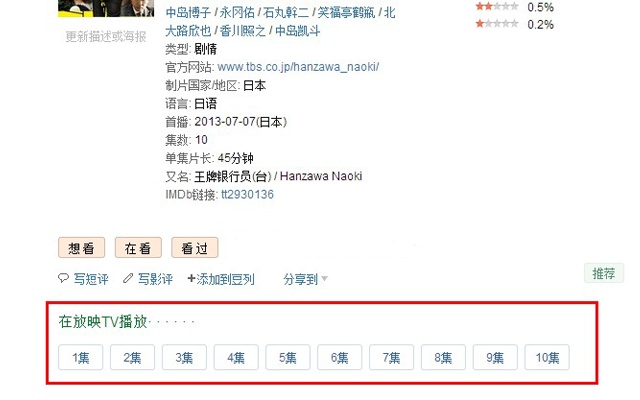Open IMDb link tt2930136
640x400 pixels.
pos(247,194)
